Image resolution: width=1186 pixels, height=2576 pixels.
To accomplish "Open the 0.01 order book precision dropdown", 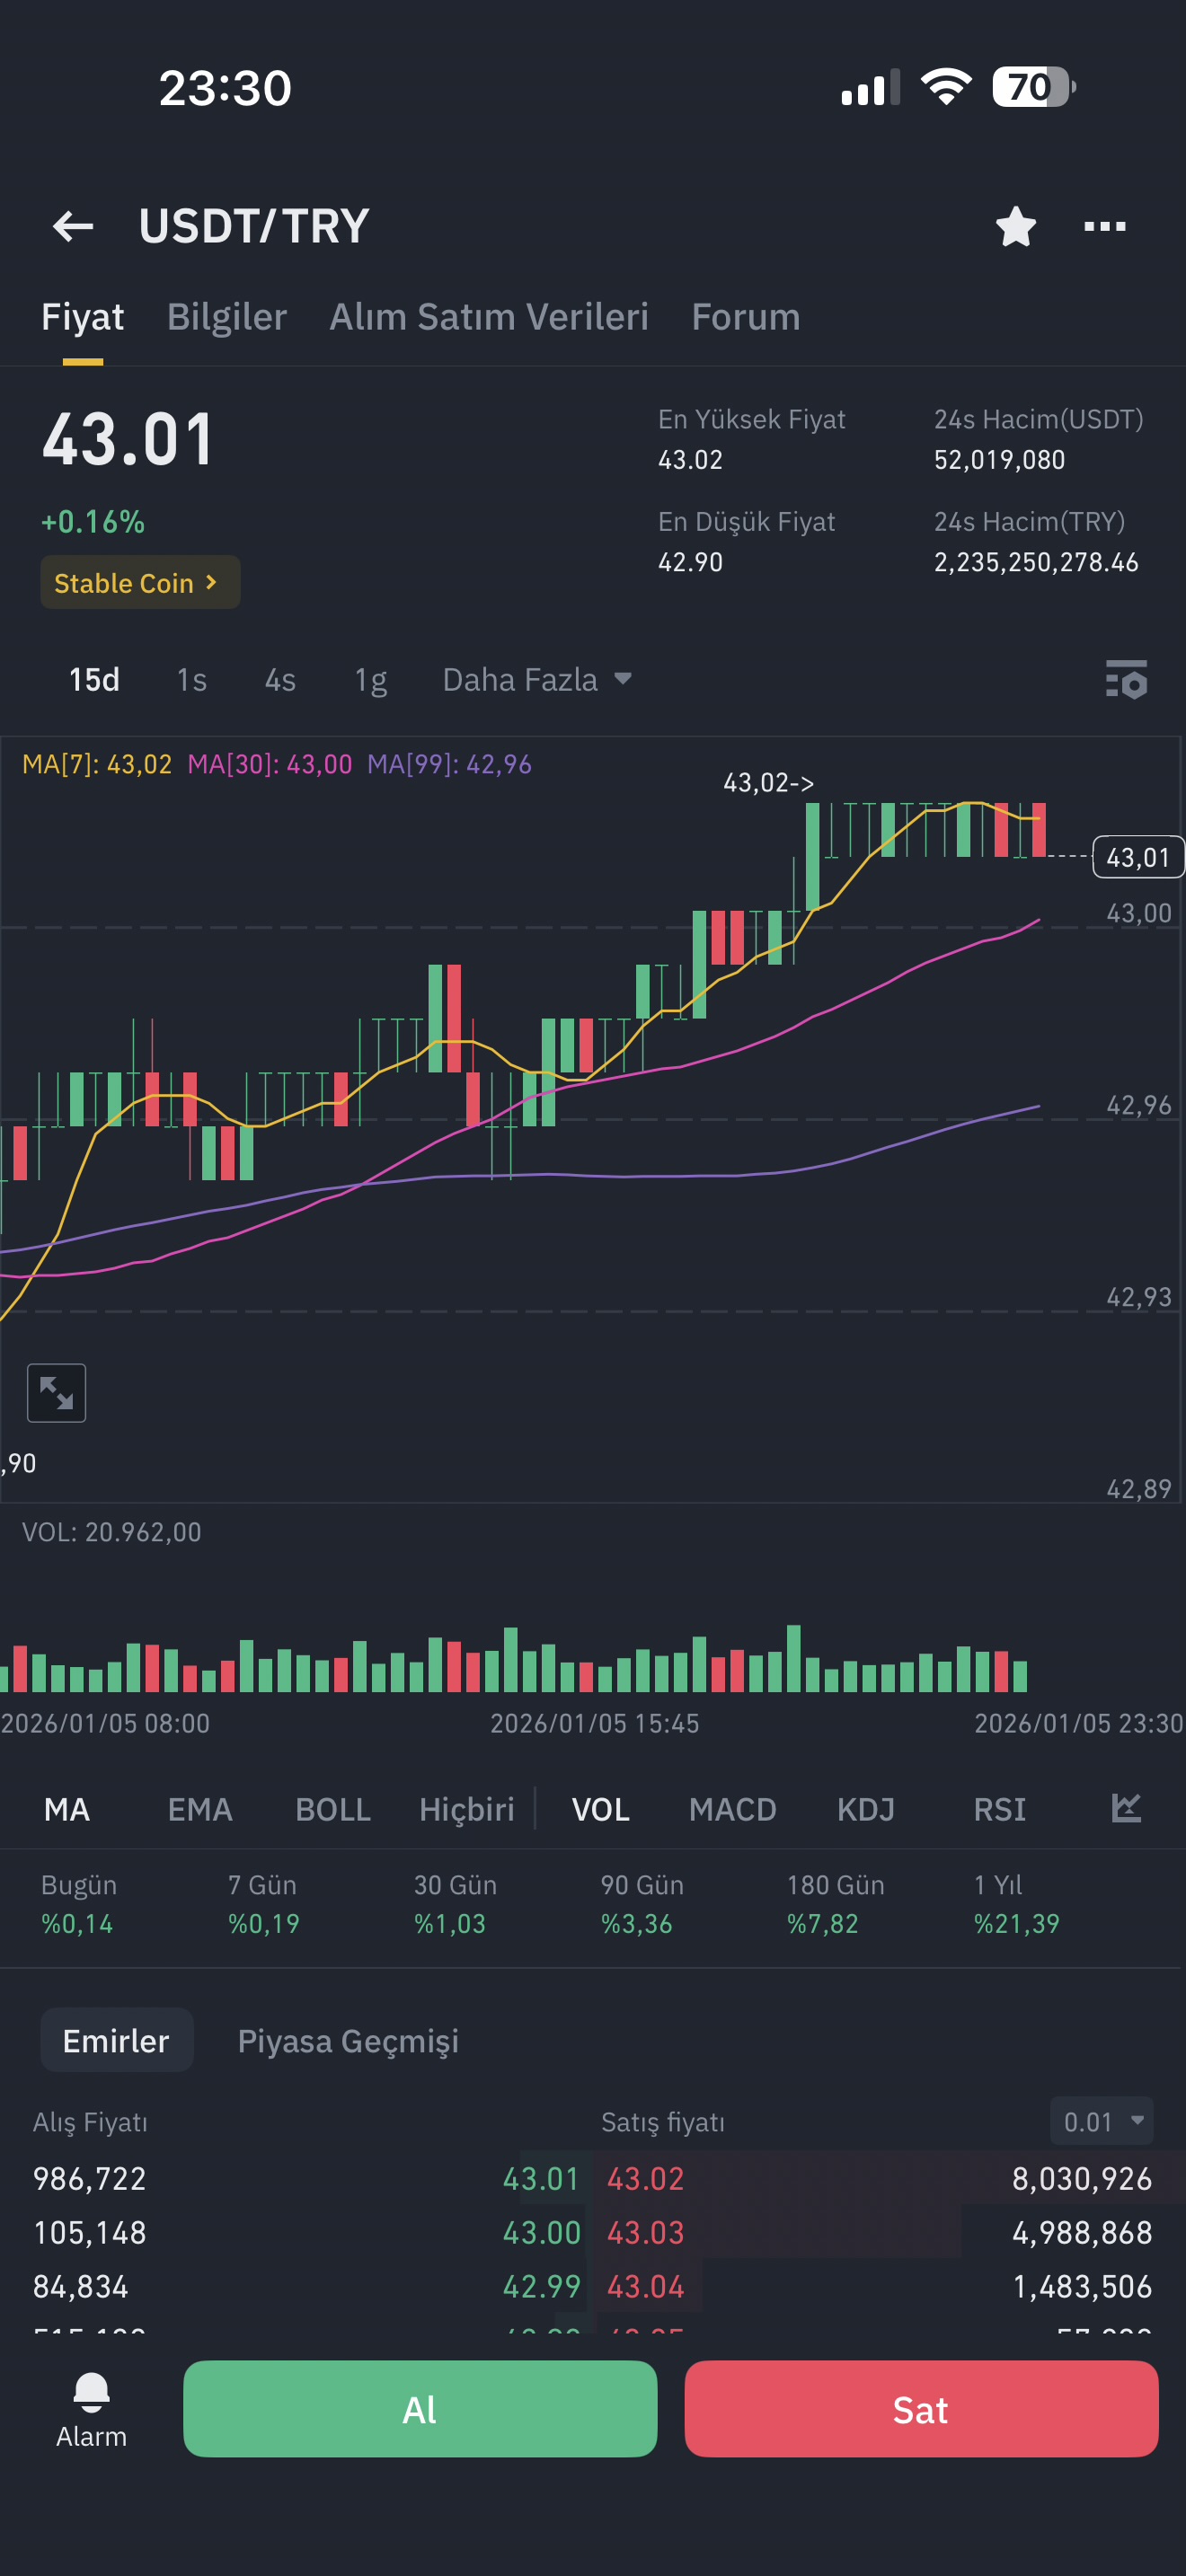I will [x=1101, y=2121].
